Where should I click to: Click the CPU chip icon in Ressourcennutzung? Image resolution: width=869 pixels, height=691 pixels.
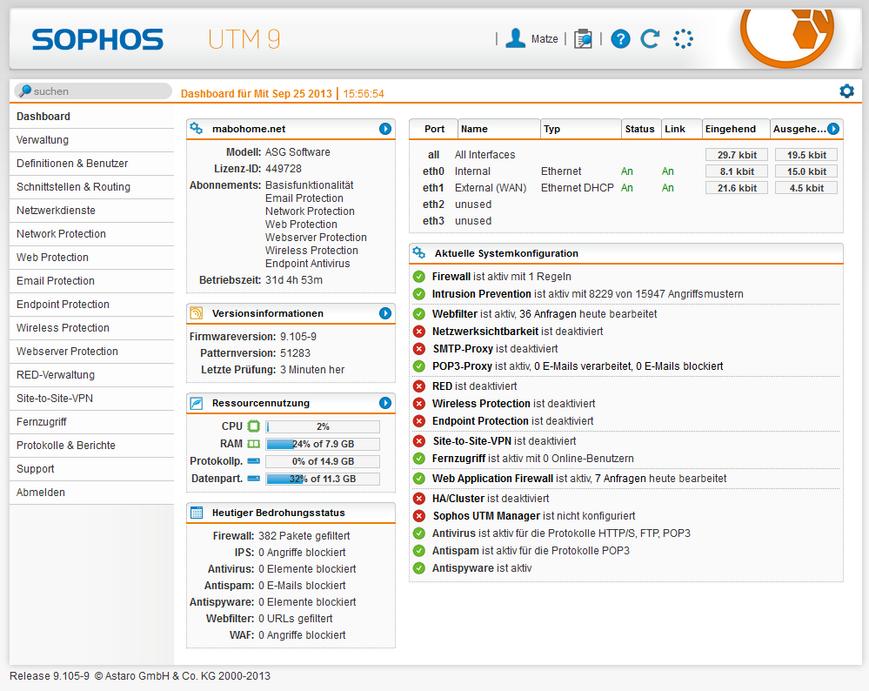(254, 426)
